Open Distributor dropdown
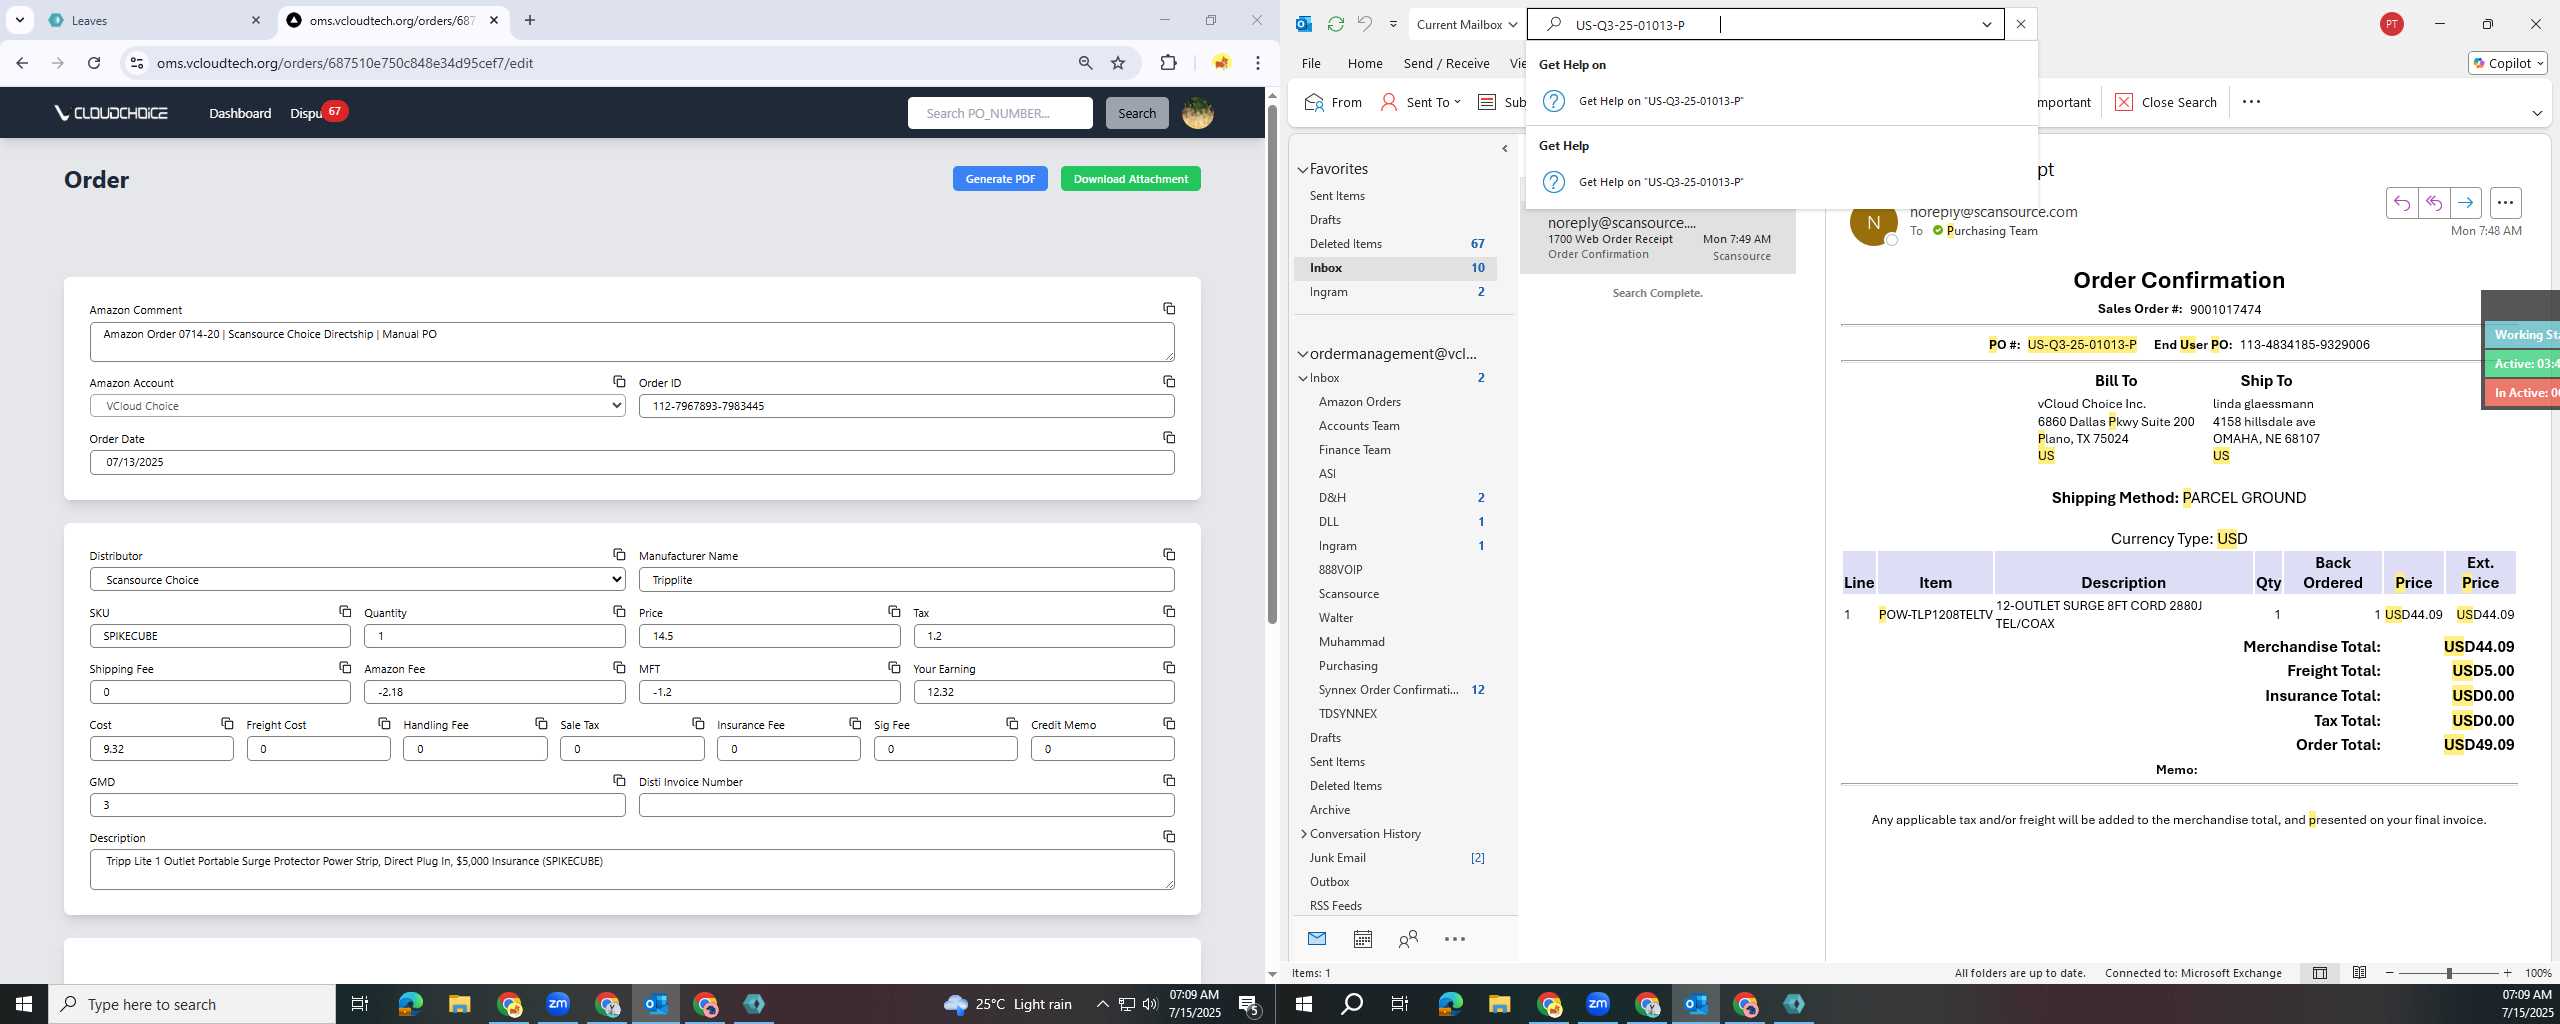Screen dimensions: 2560x1024 pos(357,580)
